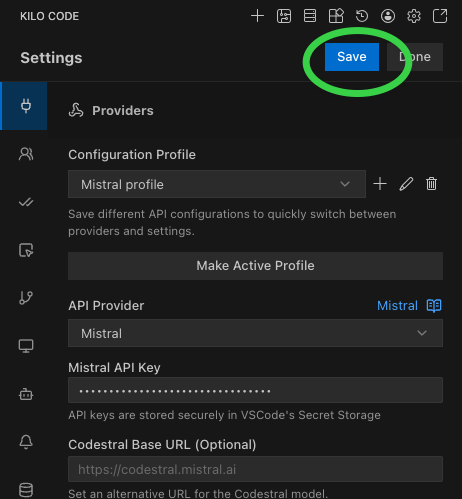Click the Mistral API Key label

click(114, 368)
